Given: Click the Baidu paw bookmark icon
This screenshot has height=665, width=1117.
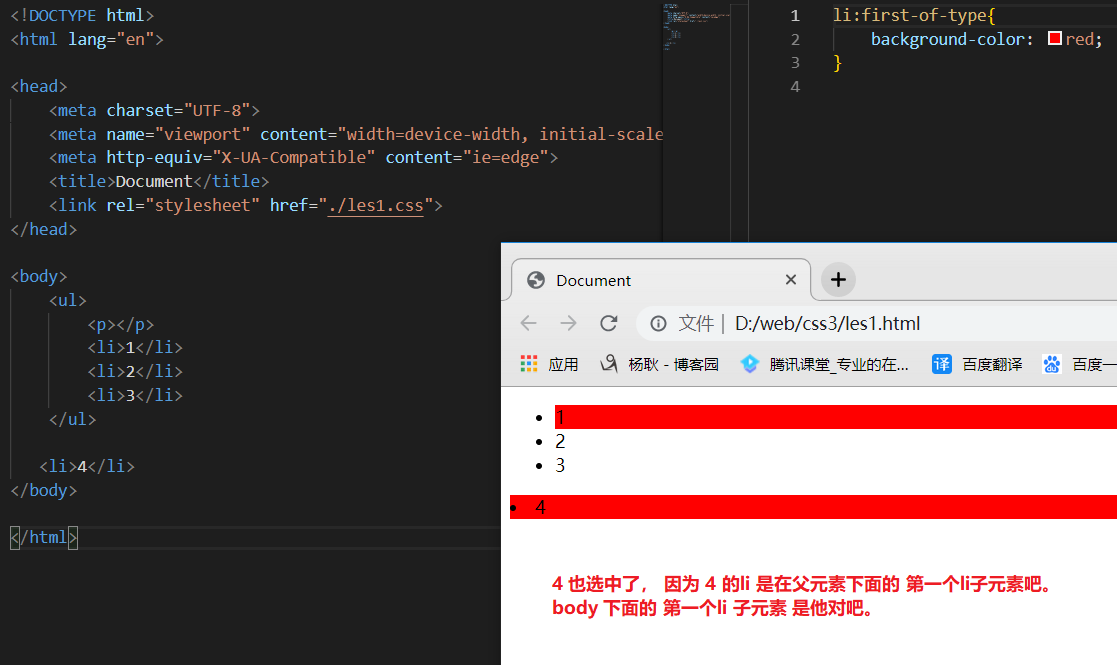Looking at the screenshot, I should (x=1051, y=364).
